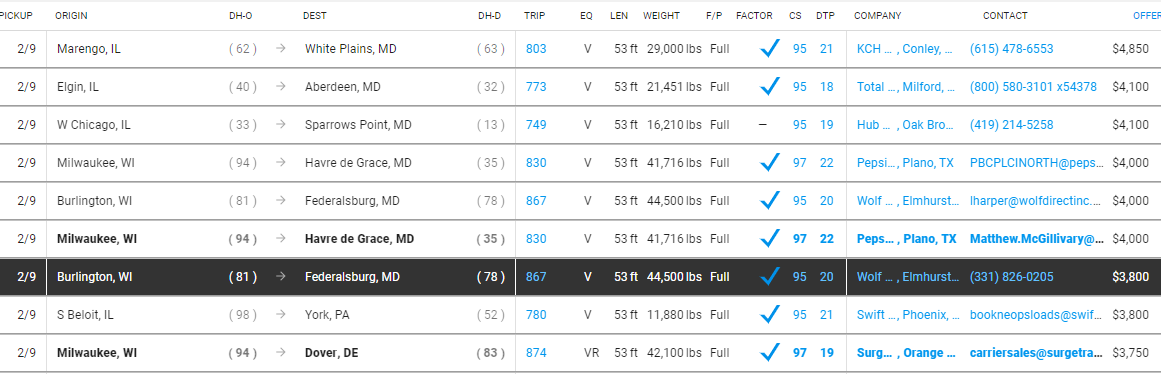1161x374 pixels.
Task: Sort loads by the TRIP column header
Action: 533,16
